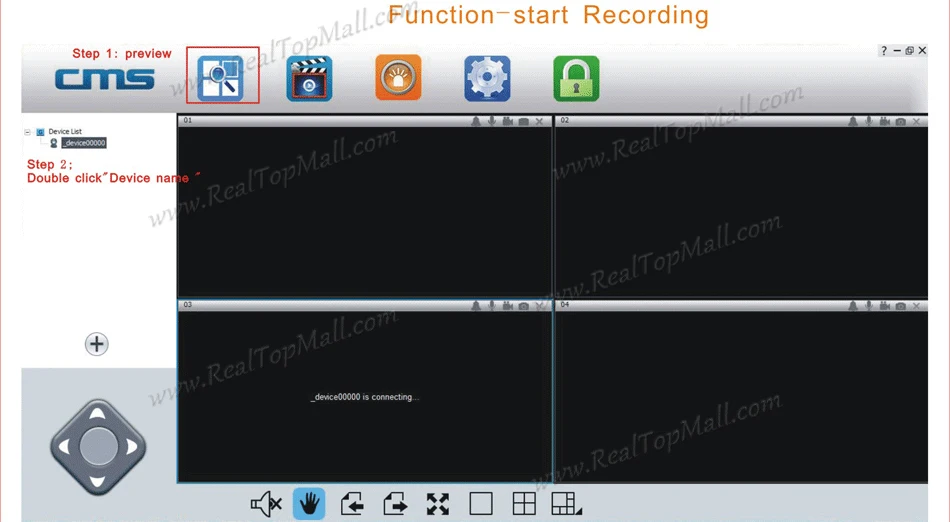The height and width of the screenshot is (522, 950).
Task: Open the orange alarm light icon
Action: 398,78
